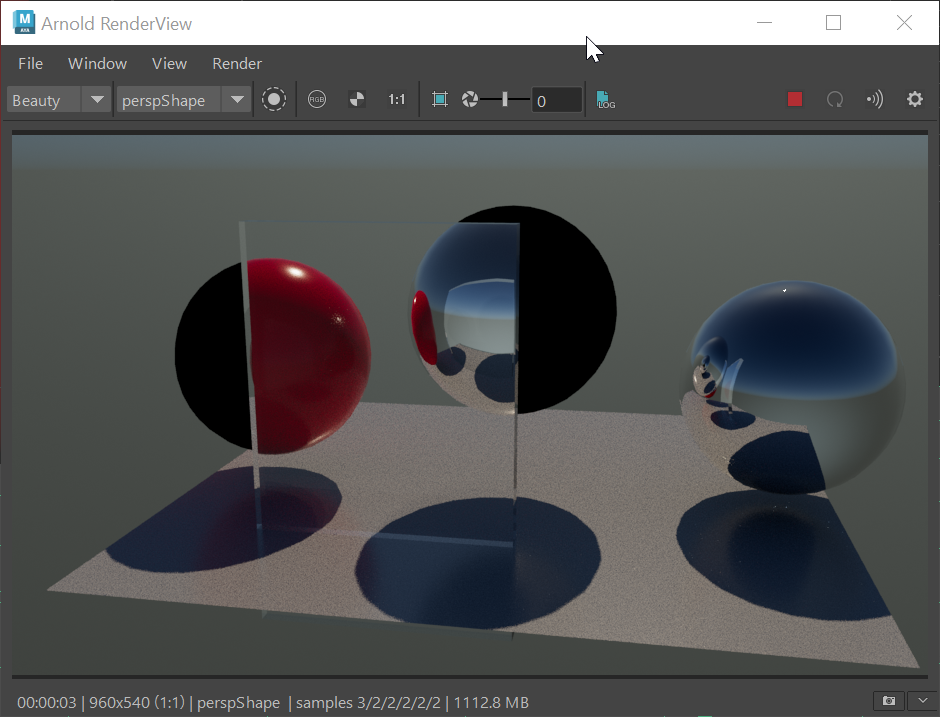Image resolution: width=940 pixels, height=717 pixels.
Task: Open the Render menu
Action: pyautogui.click(x=236, y=63)
